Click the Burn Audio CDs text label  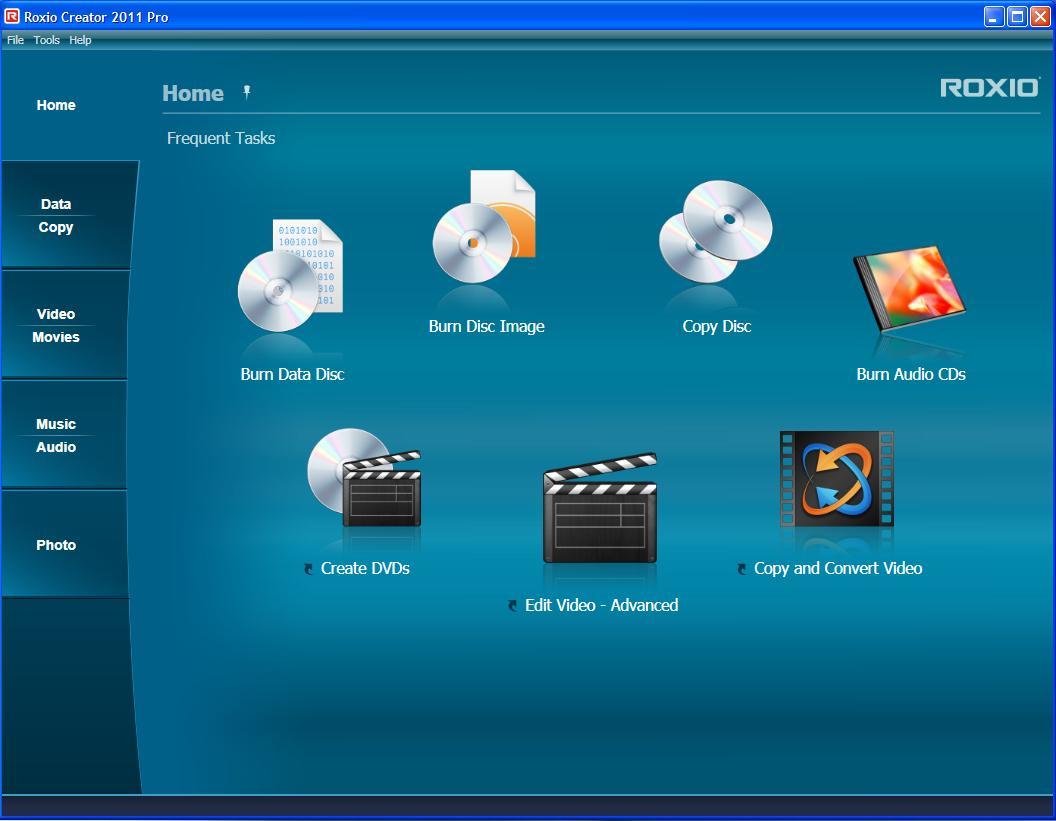coord(910,374)
